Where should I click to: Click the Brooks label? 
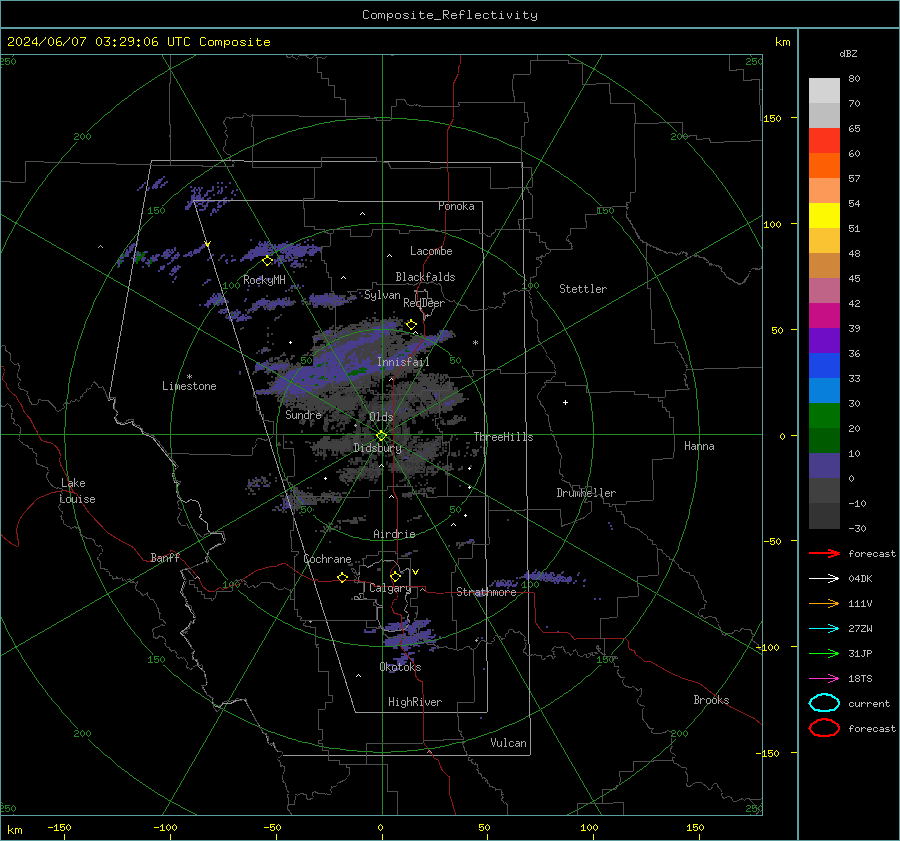(x=711, y=700)
